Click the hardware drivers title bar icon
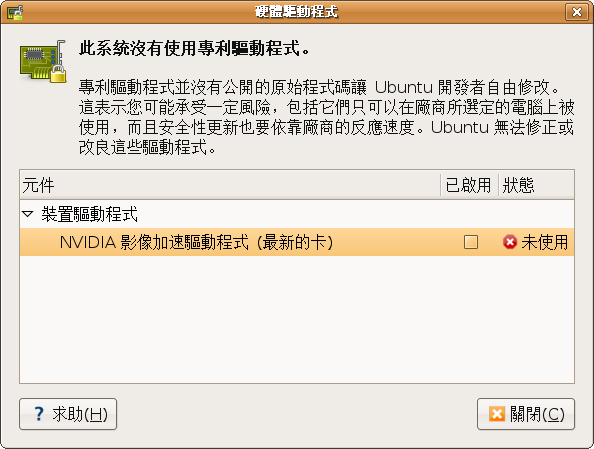594x449 pixels. pyautogui.click(x=15, y=13)
